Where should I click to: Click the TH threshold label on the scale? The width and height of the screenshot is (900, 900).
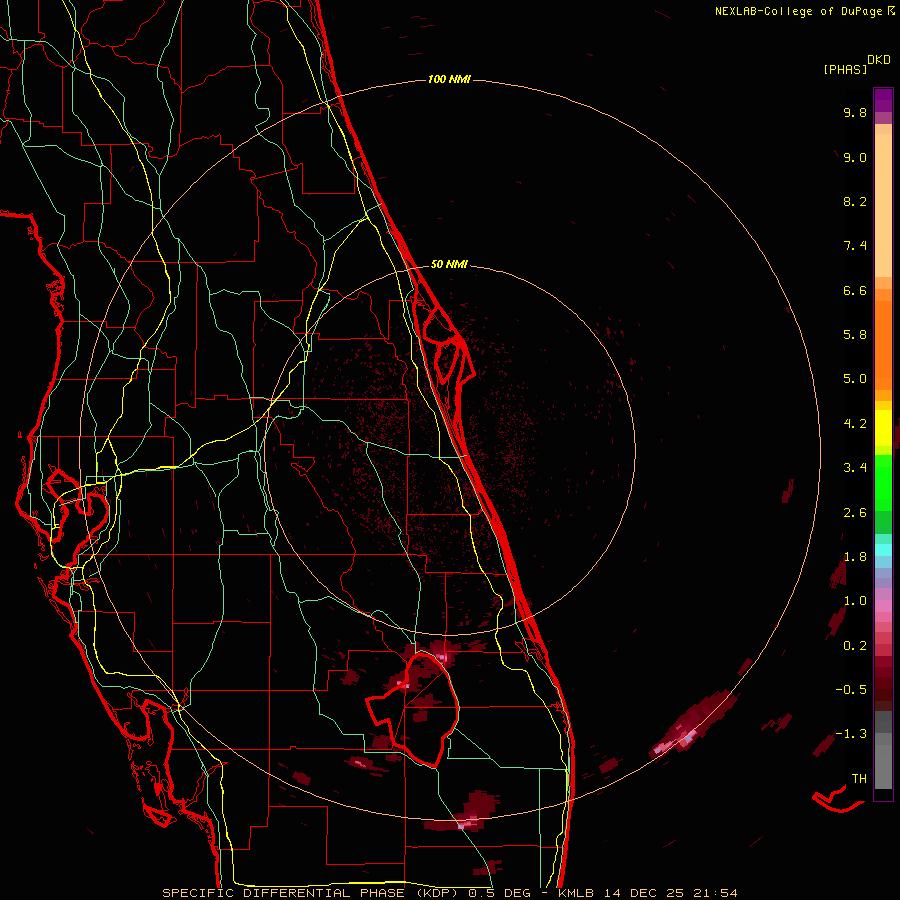coord(859,778)
